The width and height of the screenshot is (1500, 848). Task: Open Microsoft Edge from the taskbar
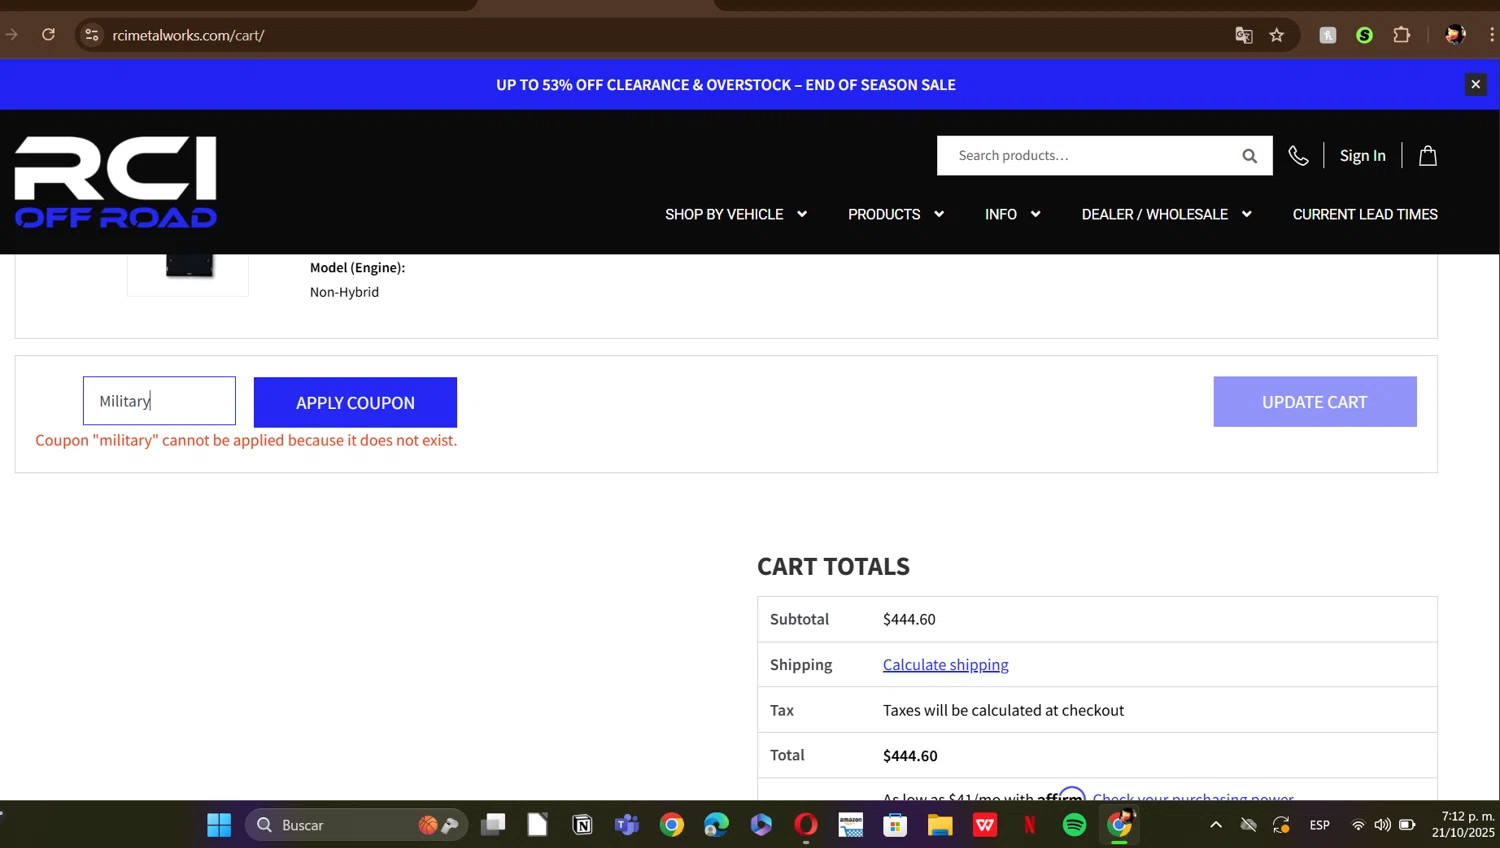coord(716,825)
